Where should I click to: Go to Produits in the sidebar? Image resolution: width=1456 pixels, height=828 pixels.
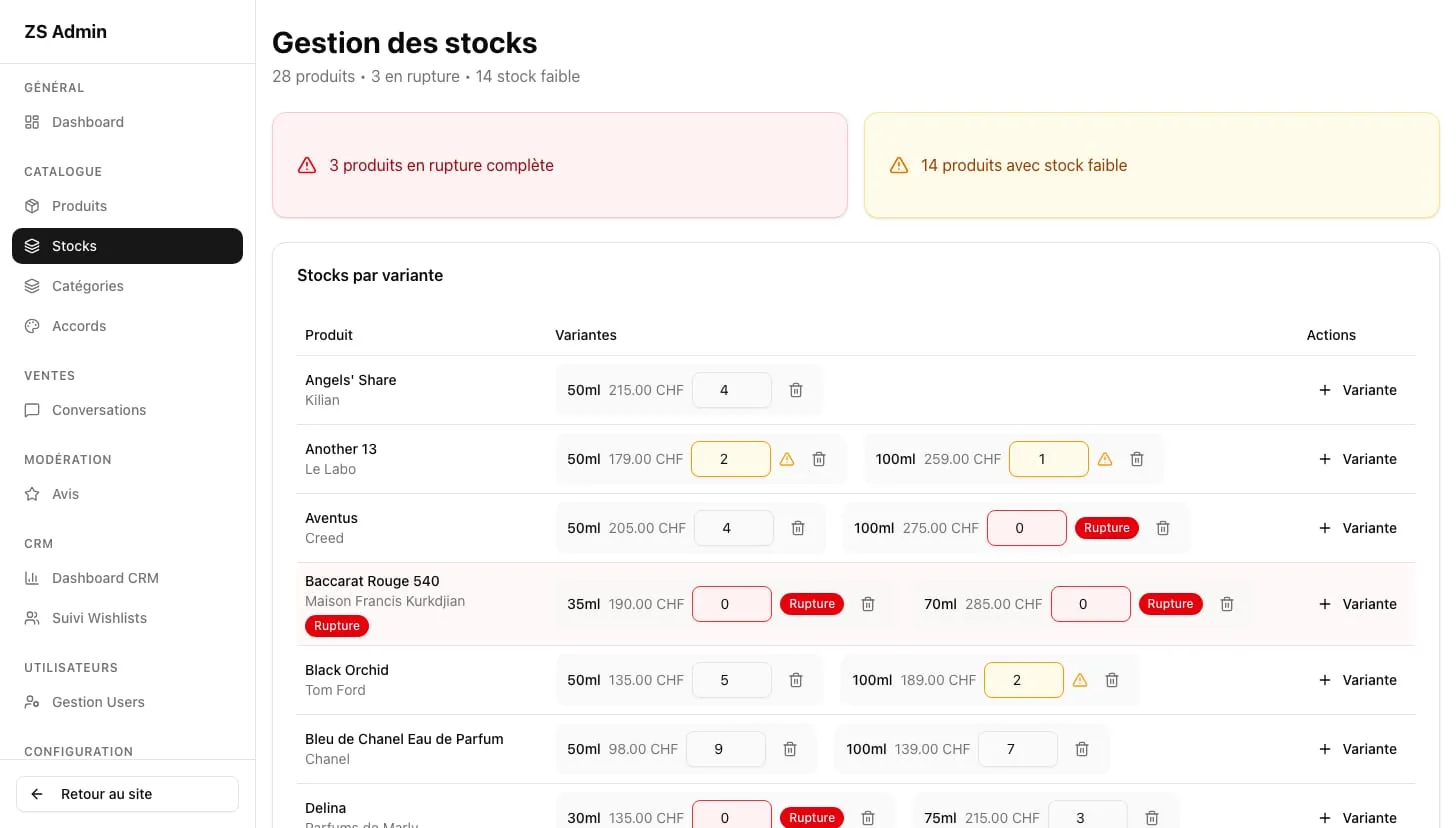click(127, 206)
